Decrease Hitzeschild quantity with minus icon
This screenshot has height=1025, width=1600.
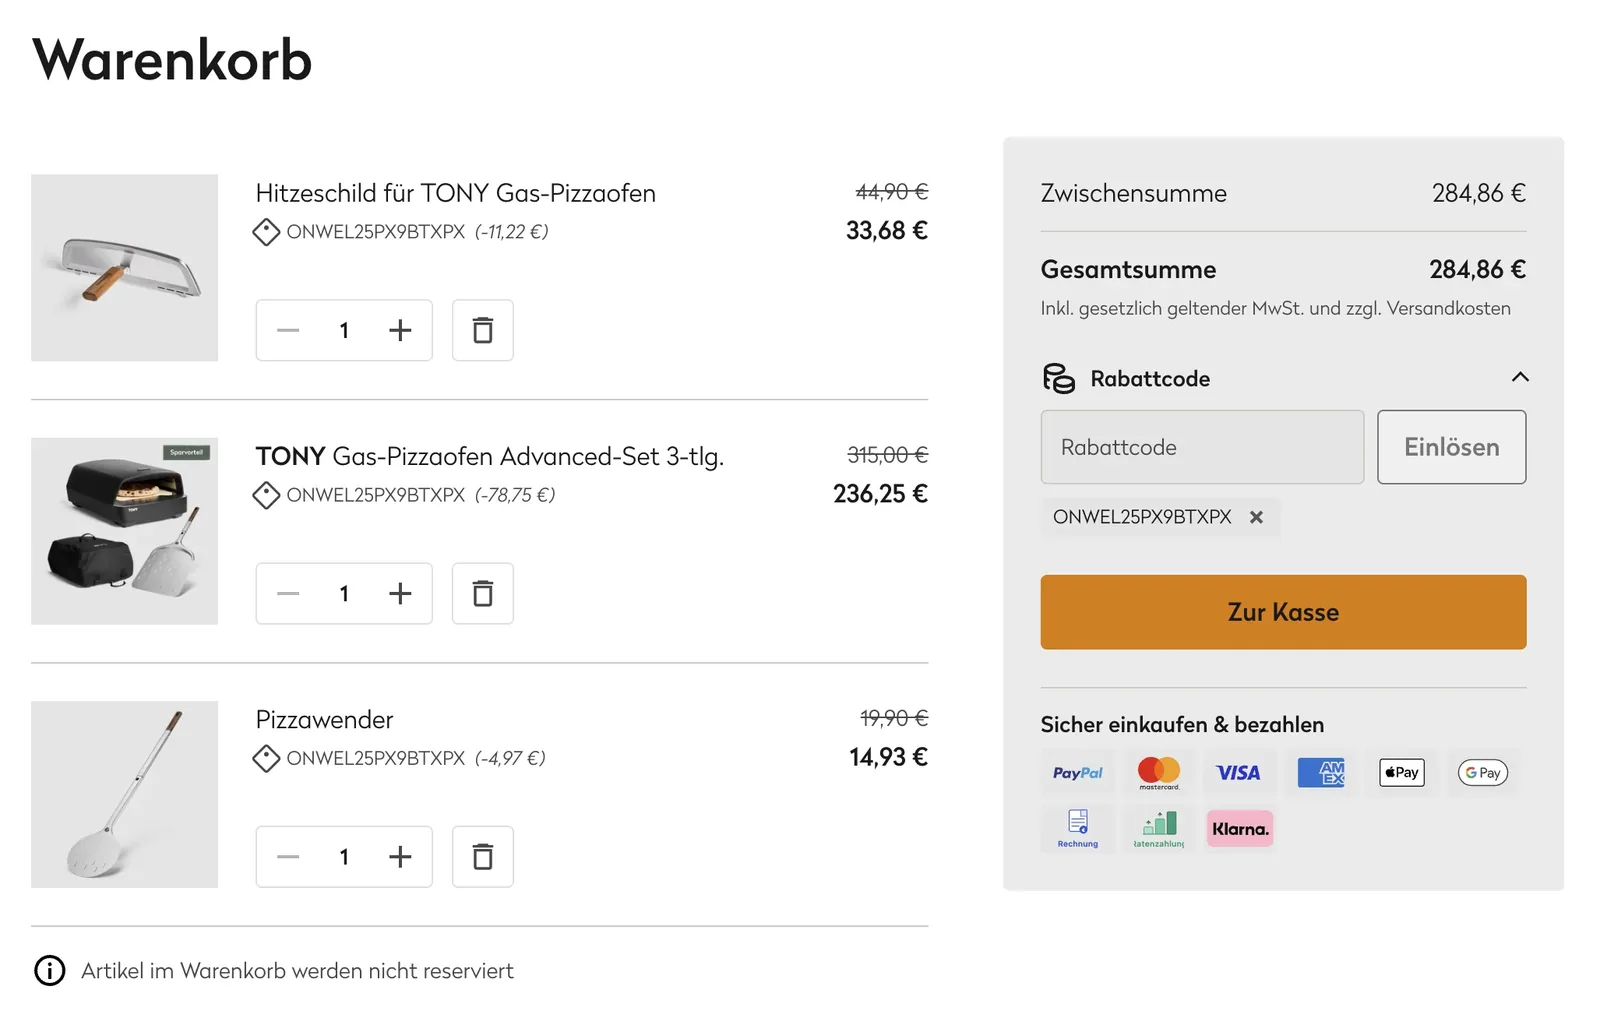[288, 330]
